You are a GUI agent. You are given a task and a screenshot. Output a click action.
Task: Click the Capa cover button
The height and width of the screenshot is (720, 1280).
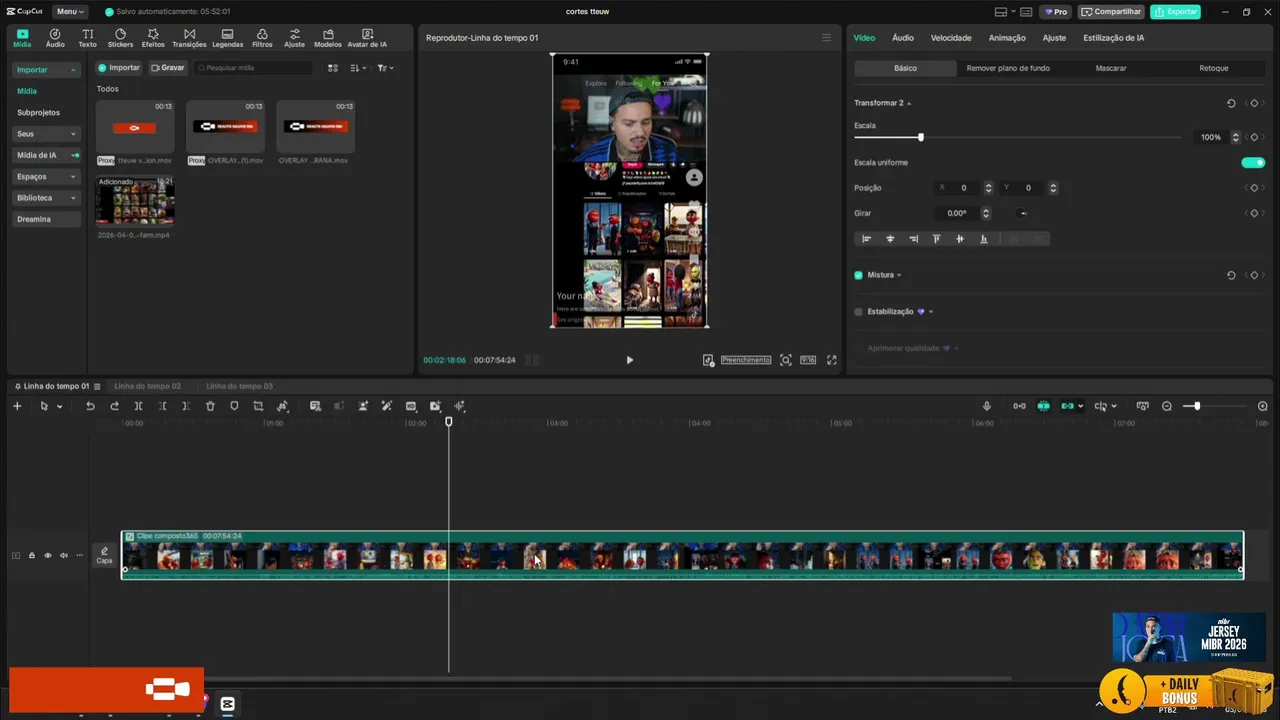104,555
